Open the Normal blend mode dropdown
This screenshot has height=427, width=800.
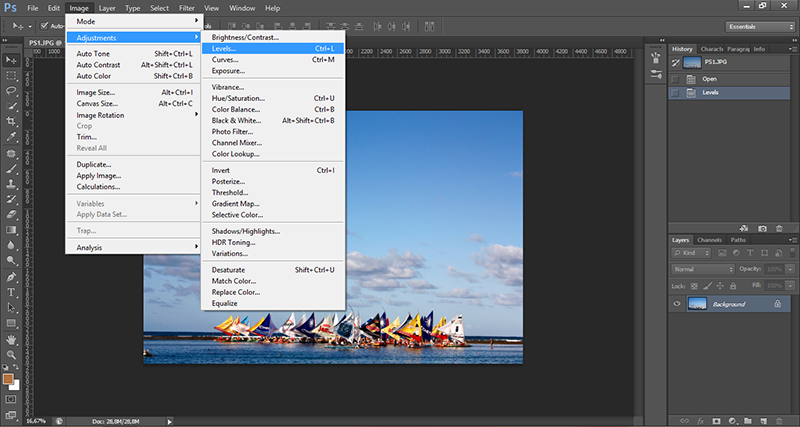tap(703, 269)
